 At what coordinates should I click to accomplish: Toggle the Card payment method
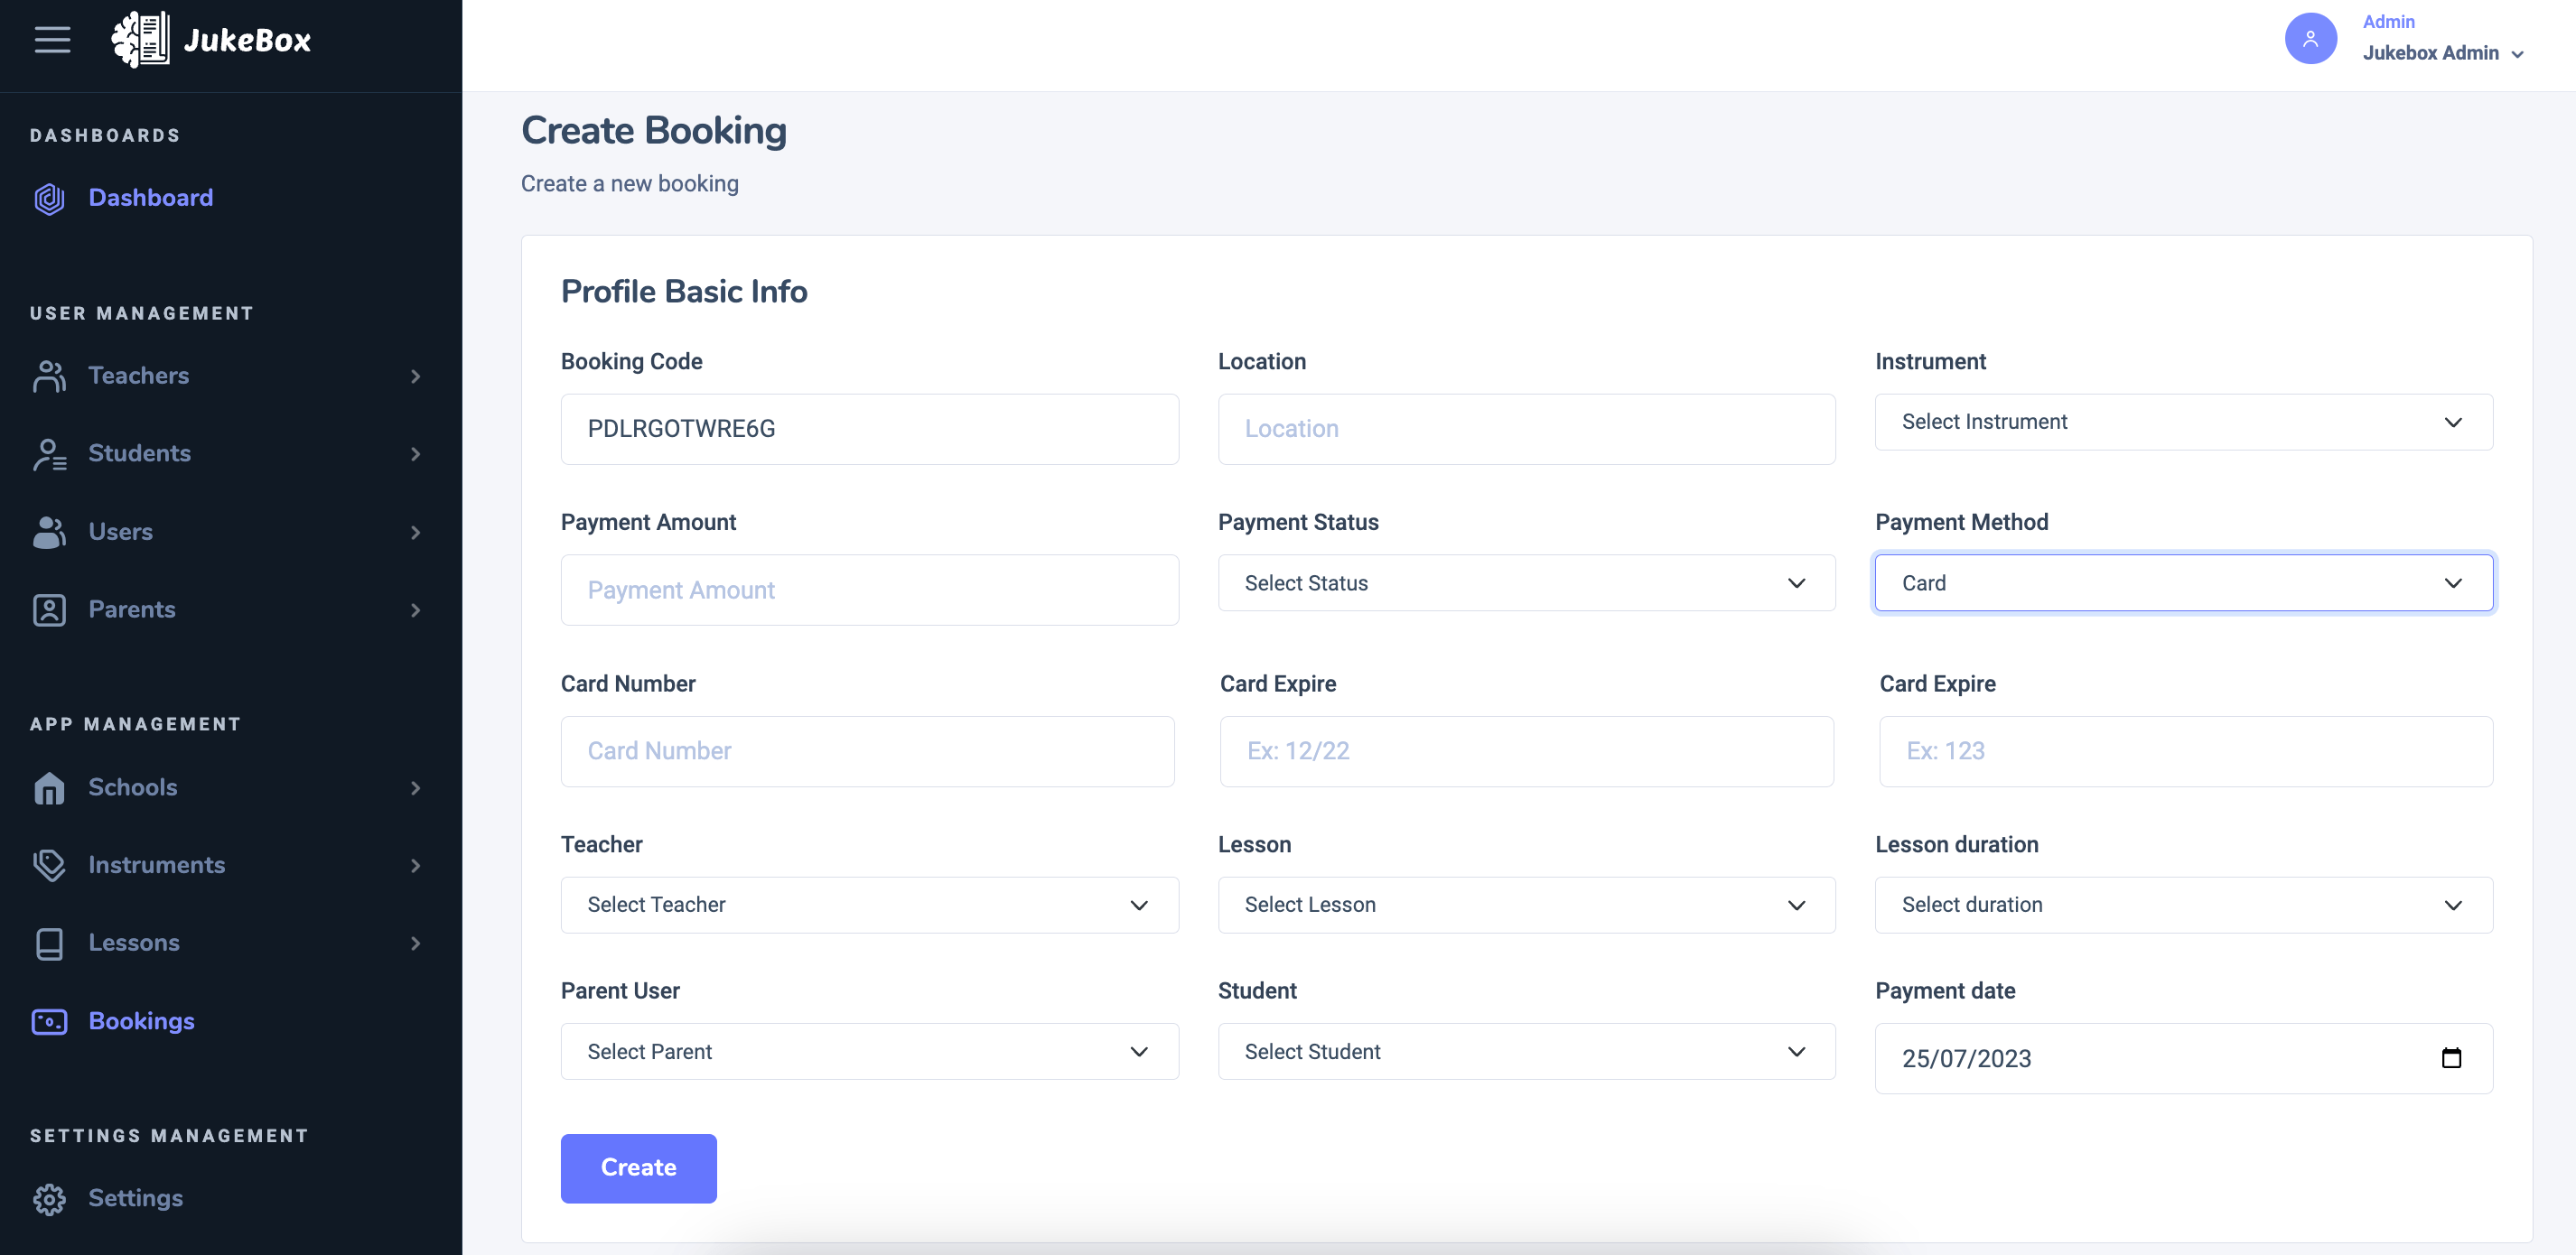coord(2183,581)
